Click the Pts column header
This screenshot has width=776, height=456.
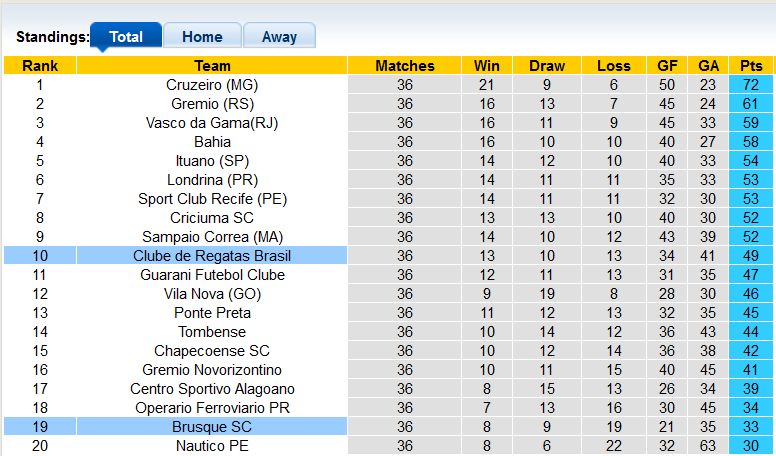pyautogui.click(x=751, y=66)
